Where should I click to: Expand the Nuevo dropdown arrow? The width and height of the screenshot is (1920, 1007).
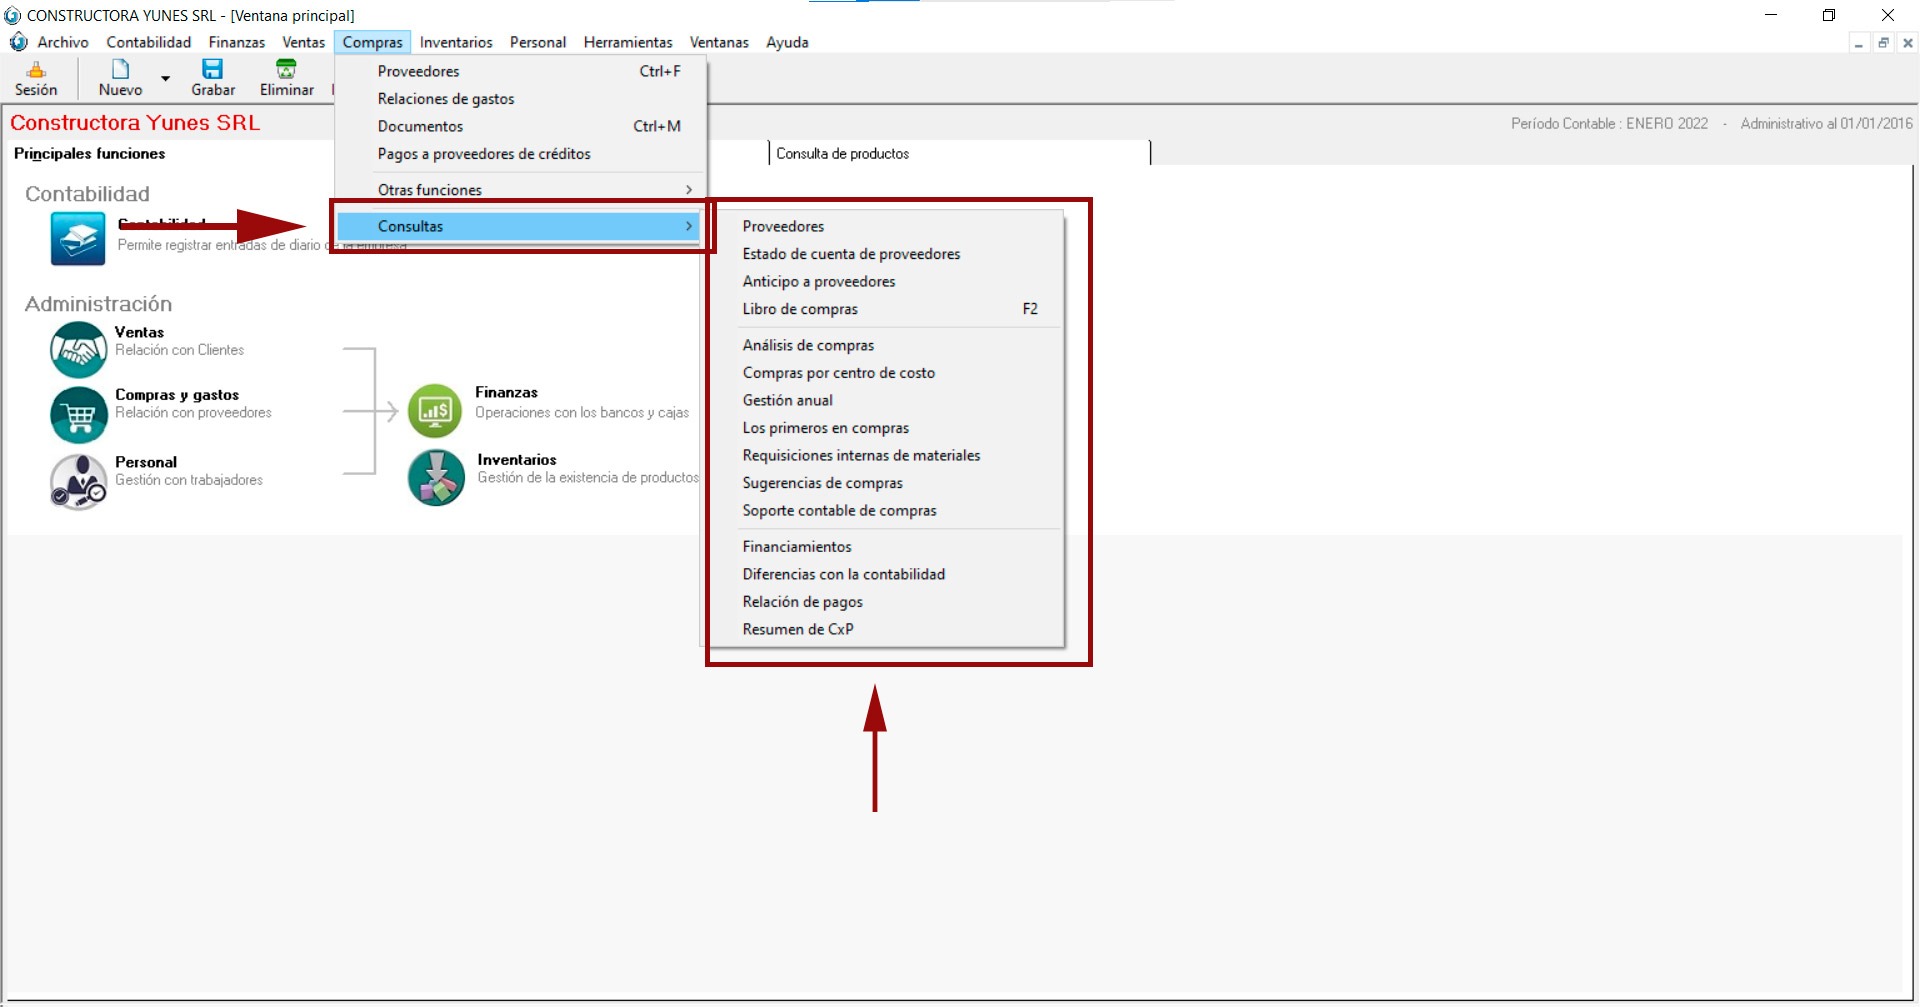[166, 78]
